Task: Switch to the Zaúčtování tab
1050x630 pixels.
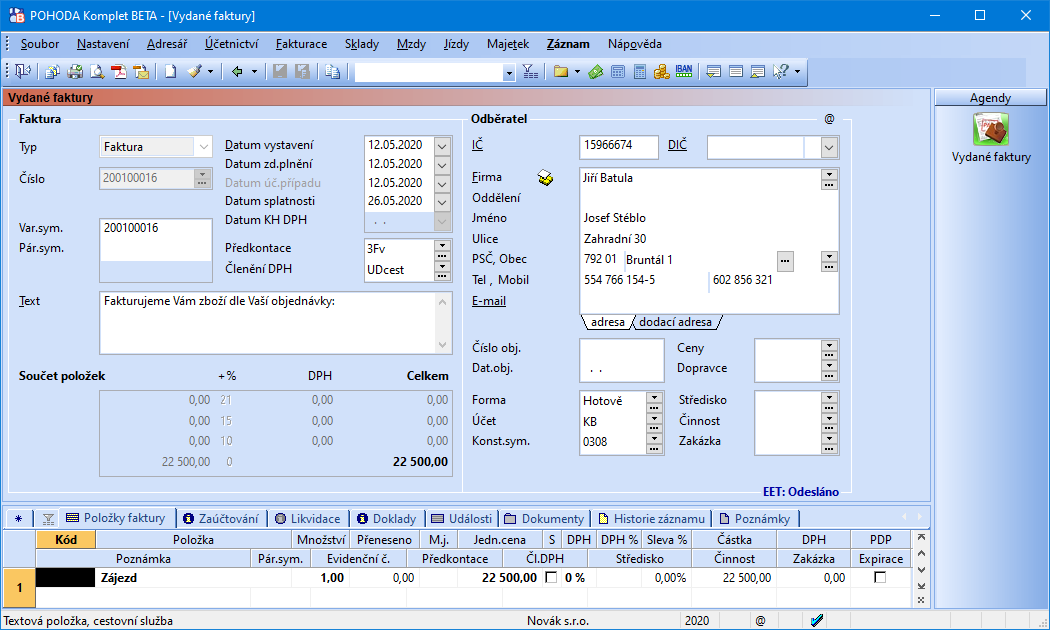Action: click(x=221, y=519)
